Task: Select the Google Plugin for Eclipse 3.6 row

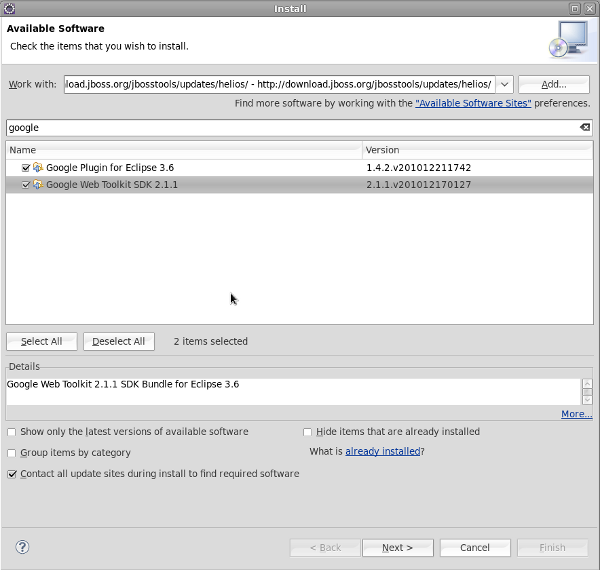Action: coord(299,168)
